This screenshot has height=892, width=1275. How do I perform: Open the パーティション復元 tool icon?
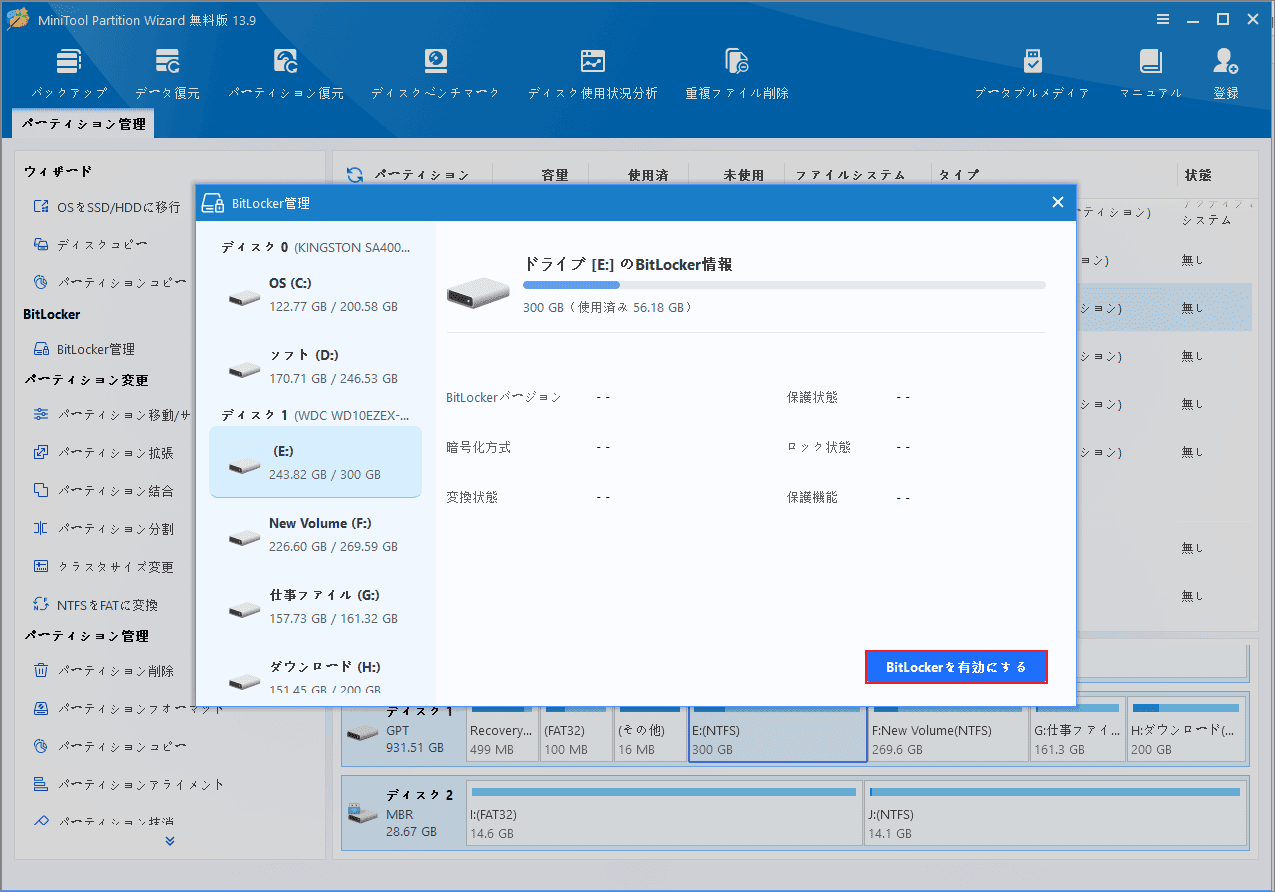click(x=286, y=73)
